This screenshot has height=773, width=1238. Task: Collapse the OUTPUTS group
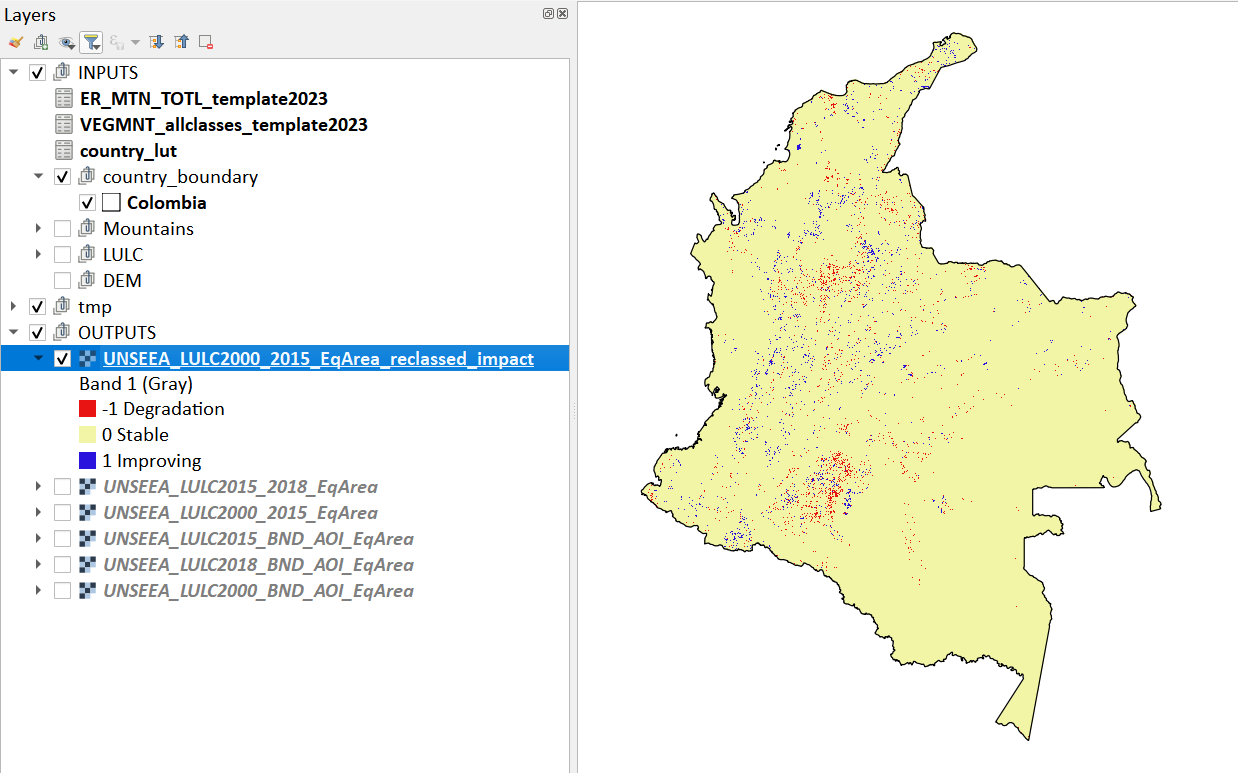(x=14, y=333)
